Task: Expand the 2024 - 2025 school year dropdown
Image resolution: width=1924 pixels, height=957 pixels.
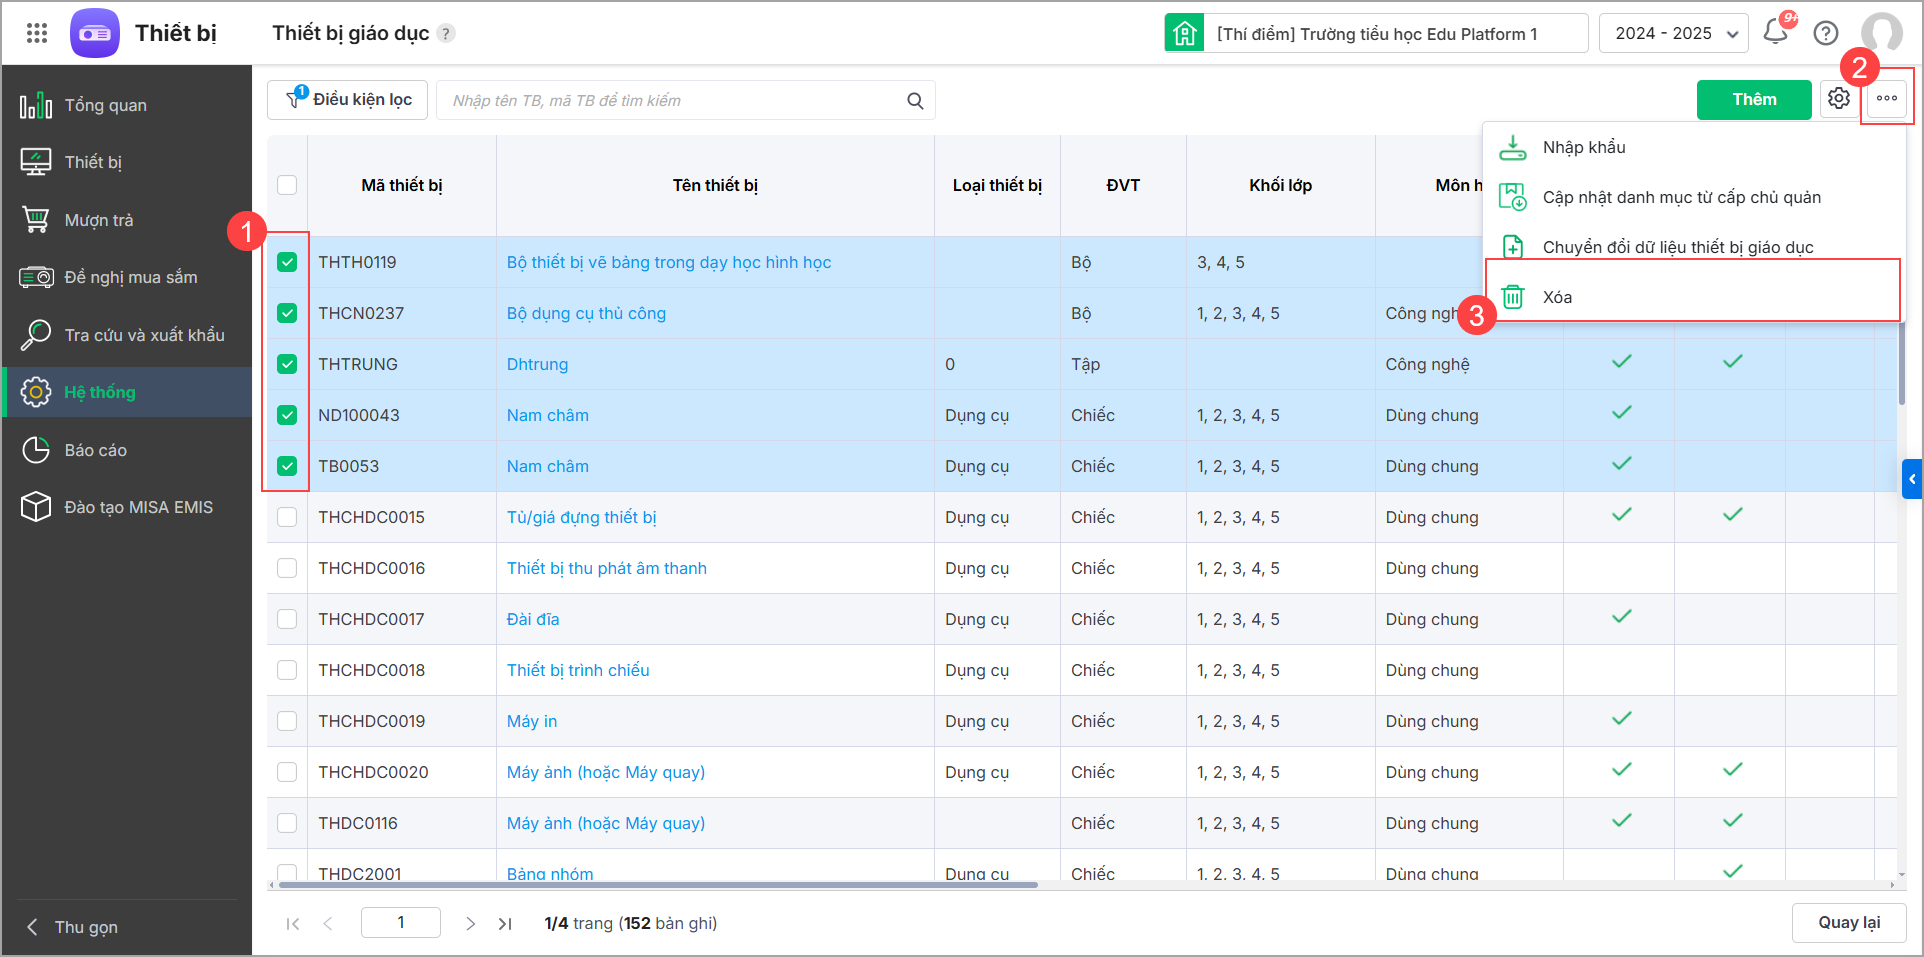Action: click(1673, 33)
